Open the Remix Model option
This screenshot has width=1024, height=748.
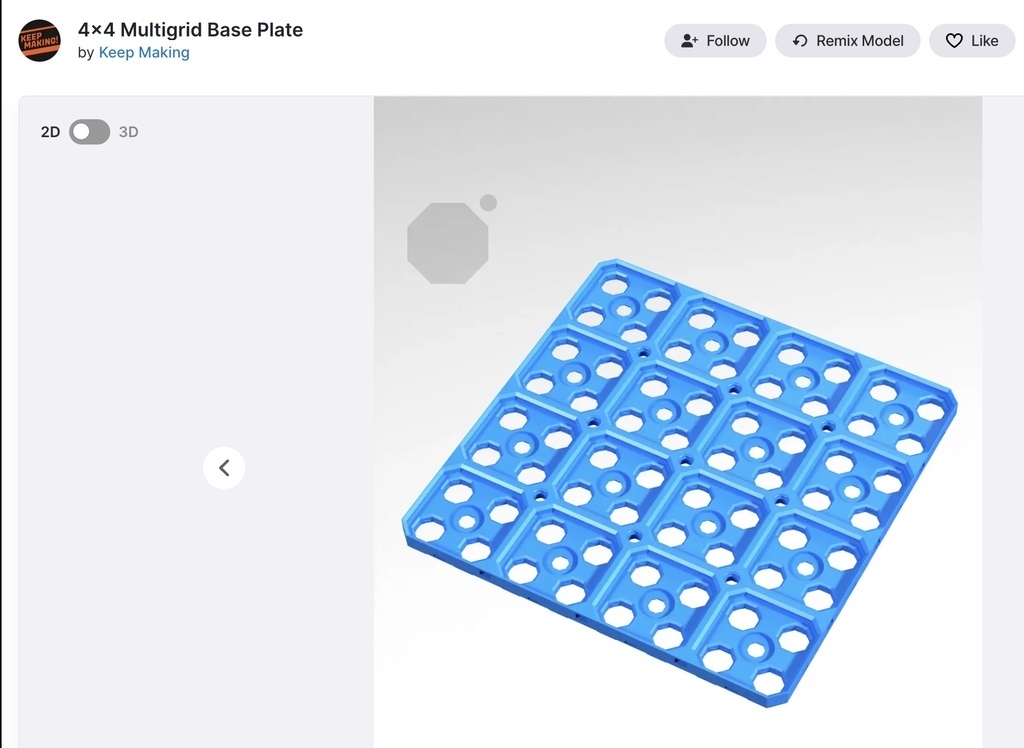point(847,40)
